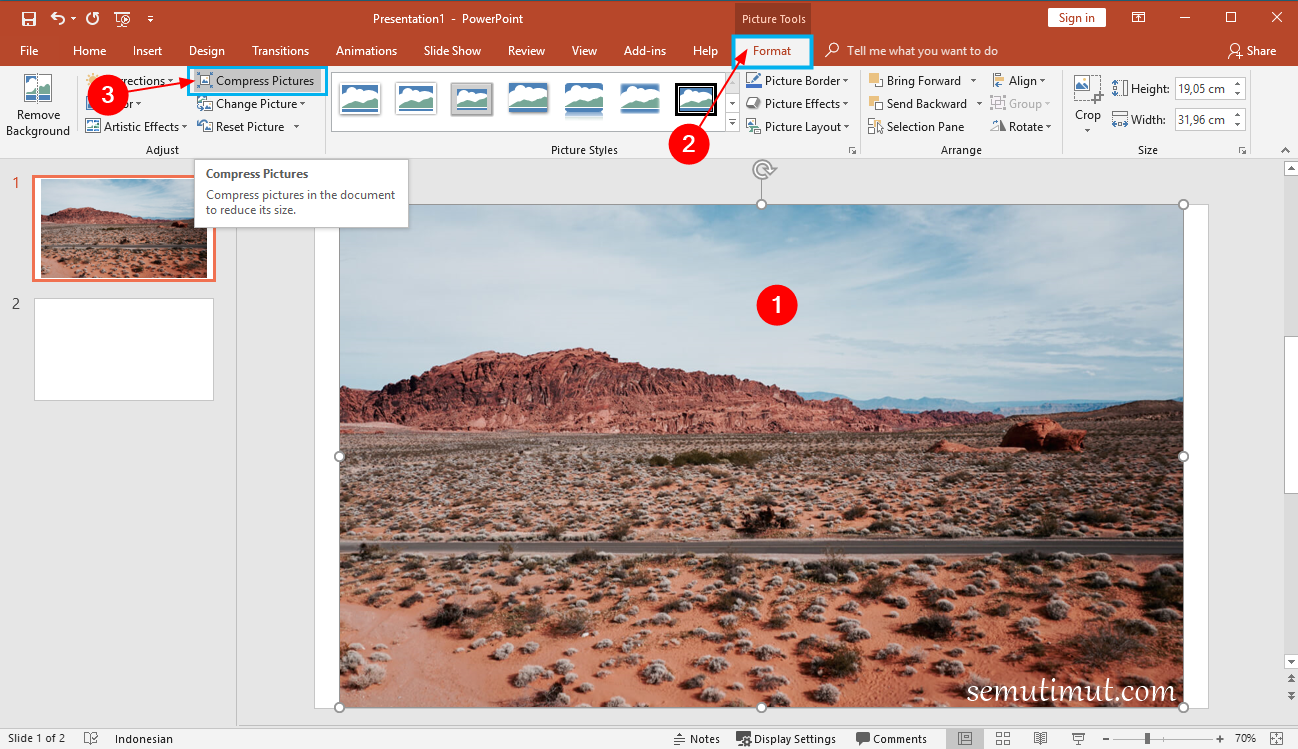Select the blank slide 2 thumbnail

pos(124,349)
